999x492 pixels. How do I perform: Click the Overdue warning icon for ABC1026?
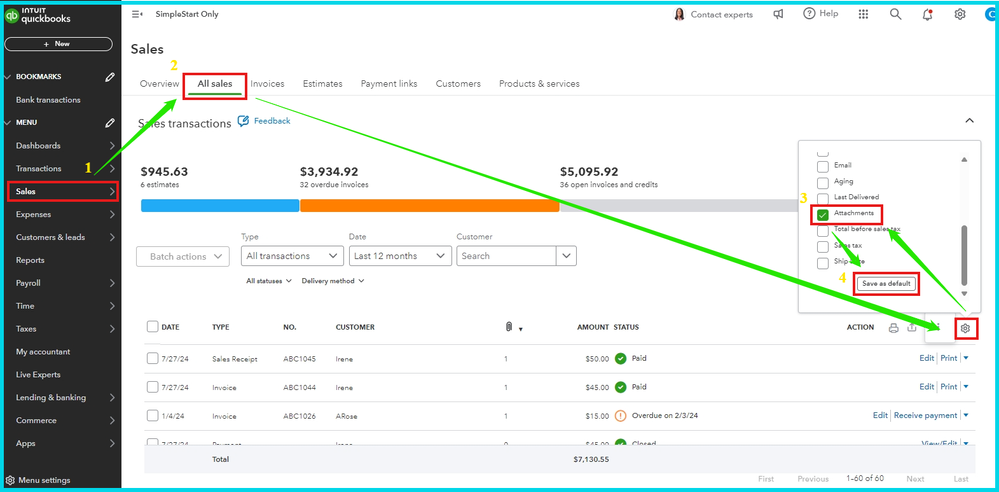pyautogui.click(x=620, y=416)
